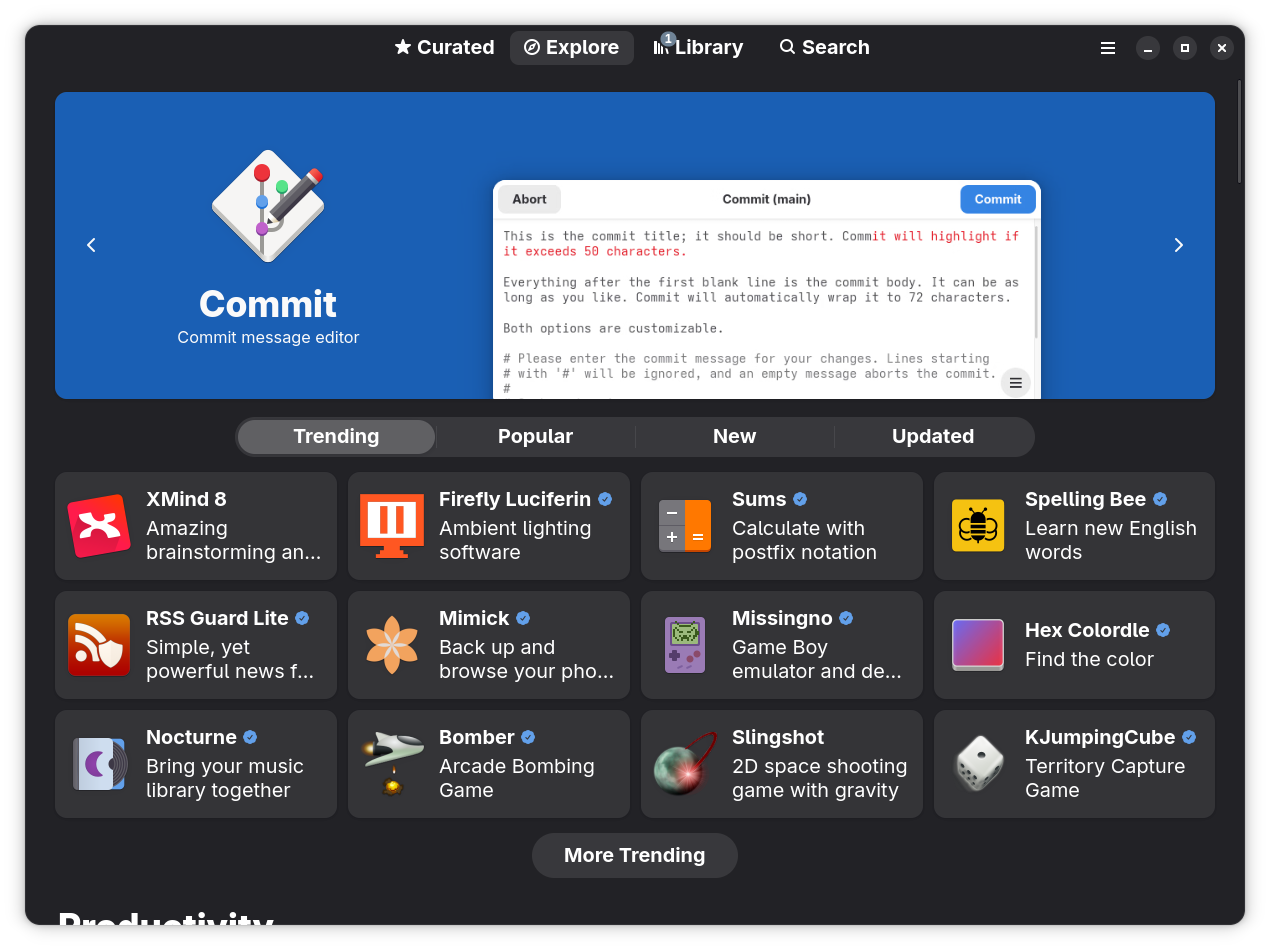Show next featured app with right arrow
Image resolution: width=1270 pixels, height=950 pixels.
pyautogui.click(x=1179, y=245)
